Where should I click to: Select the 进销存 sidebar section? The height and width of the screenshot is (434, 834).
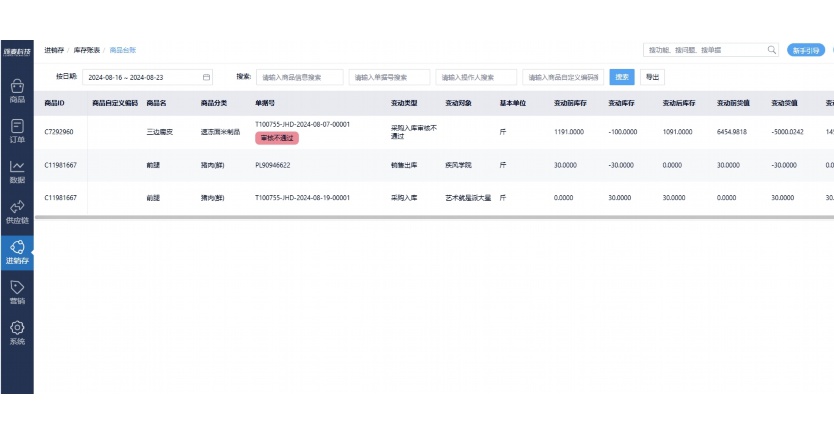tap(17, 253)
